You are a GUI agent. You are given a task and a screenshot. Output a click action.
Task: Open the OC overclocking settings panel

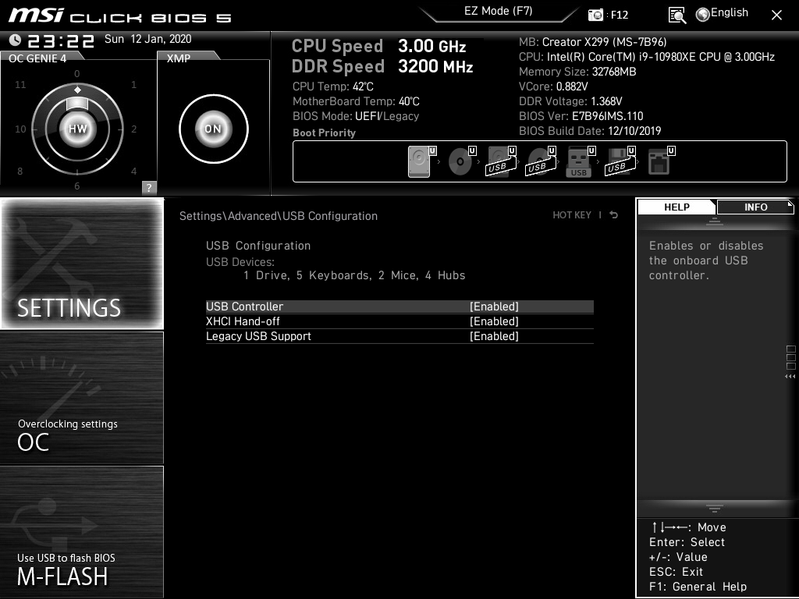pyautogui.click(x=82, y=398)
